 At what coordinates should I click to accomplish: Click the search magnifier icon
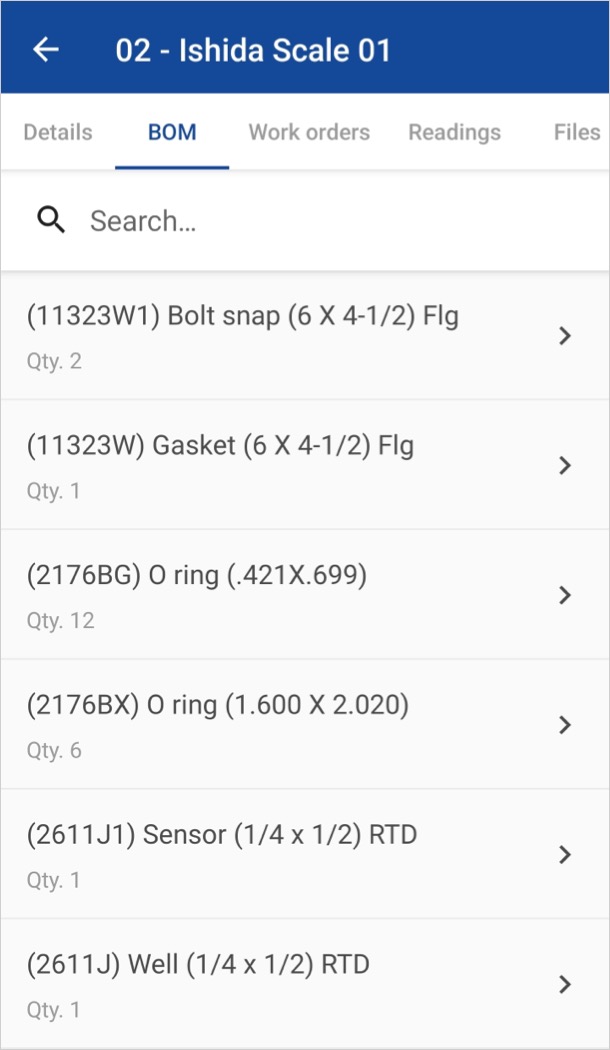[x=51, y=220]
